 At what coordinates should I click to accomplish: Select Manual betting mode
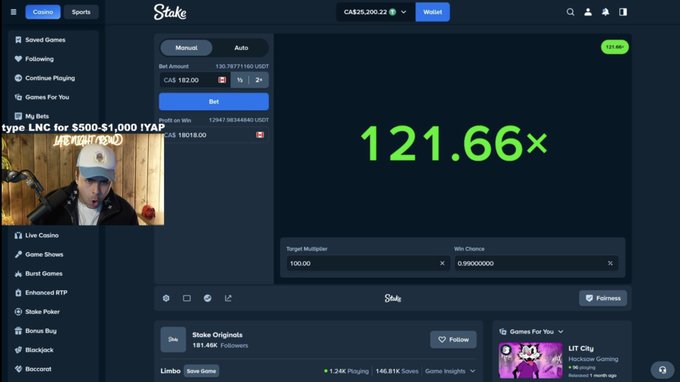click(x=186, y=48)
